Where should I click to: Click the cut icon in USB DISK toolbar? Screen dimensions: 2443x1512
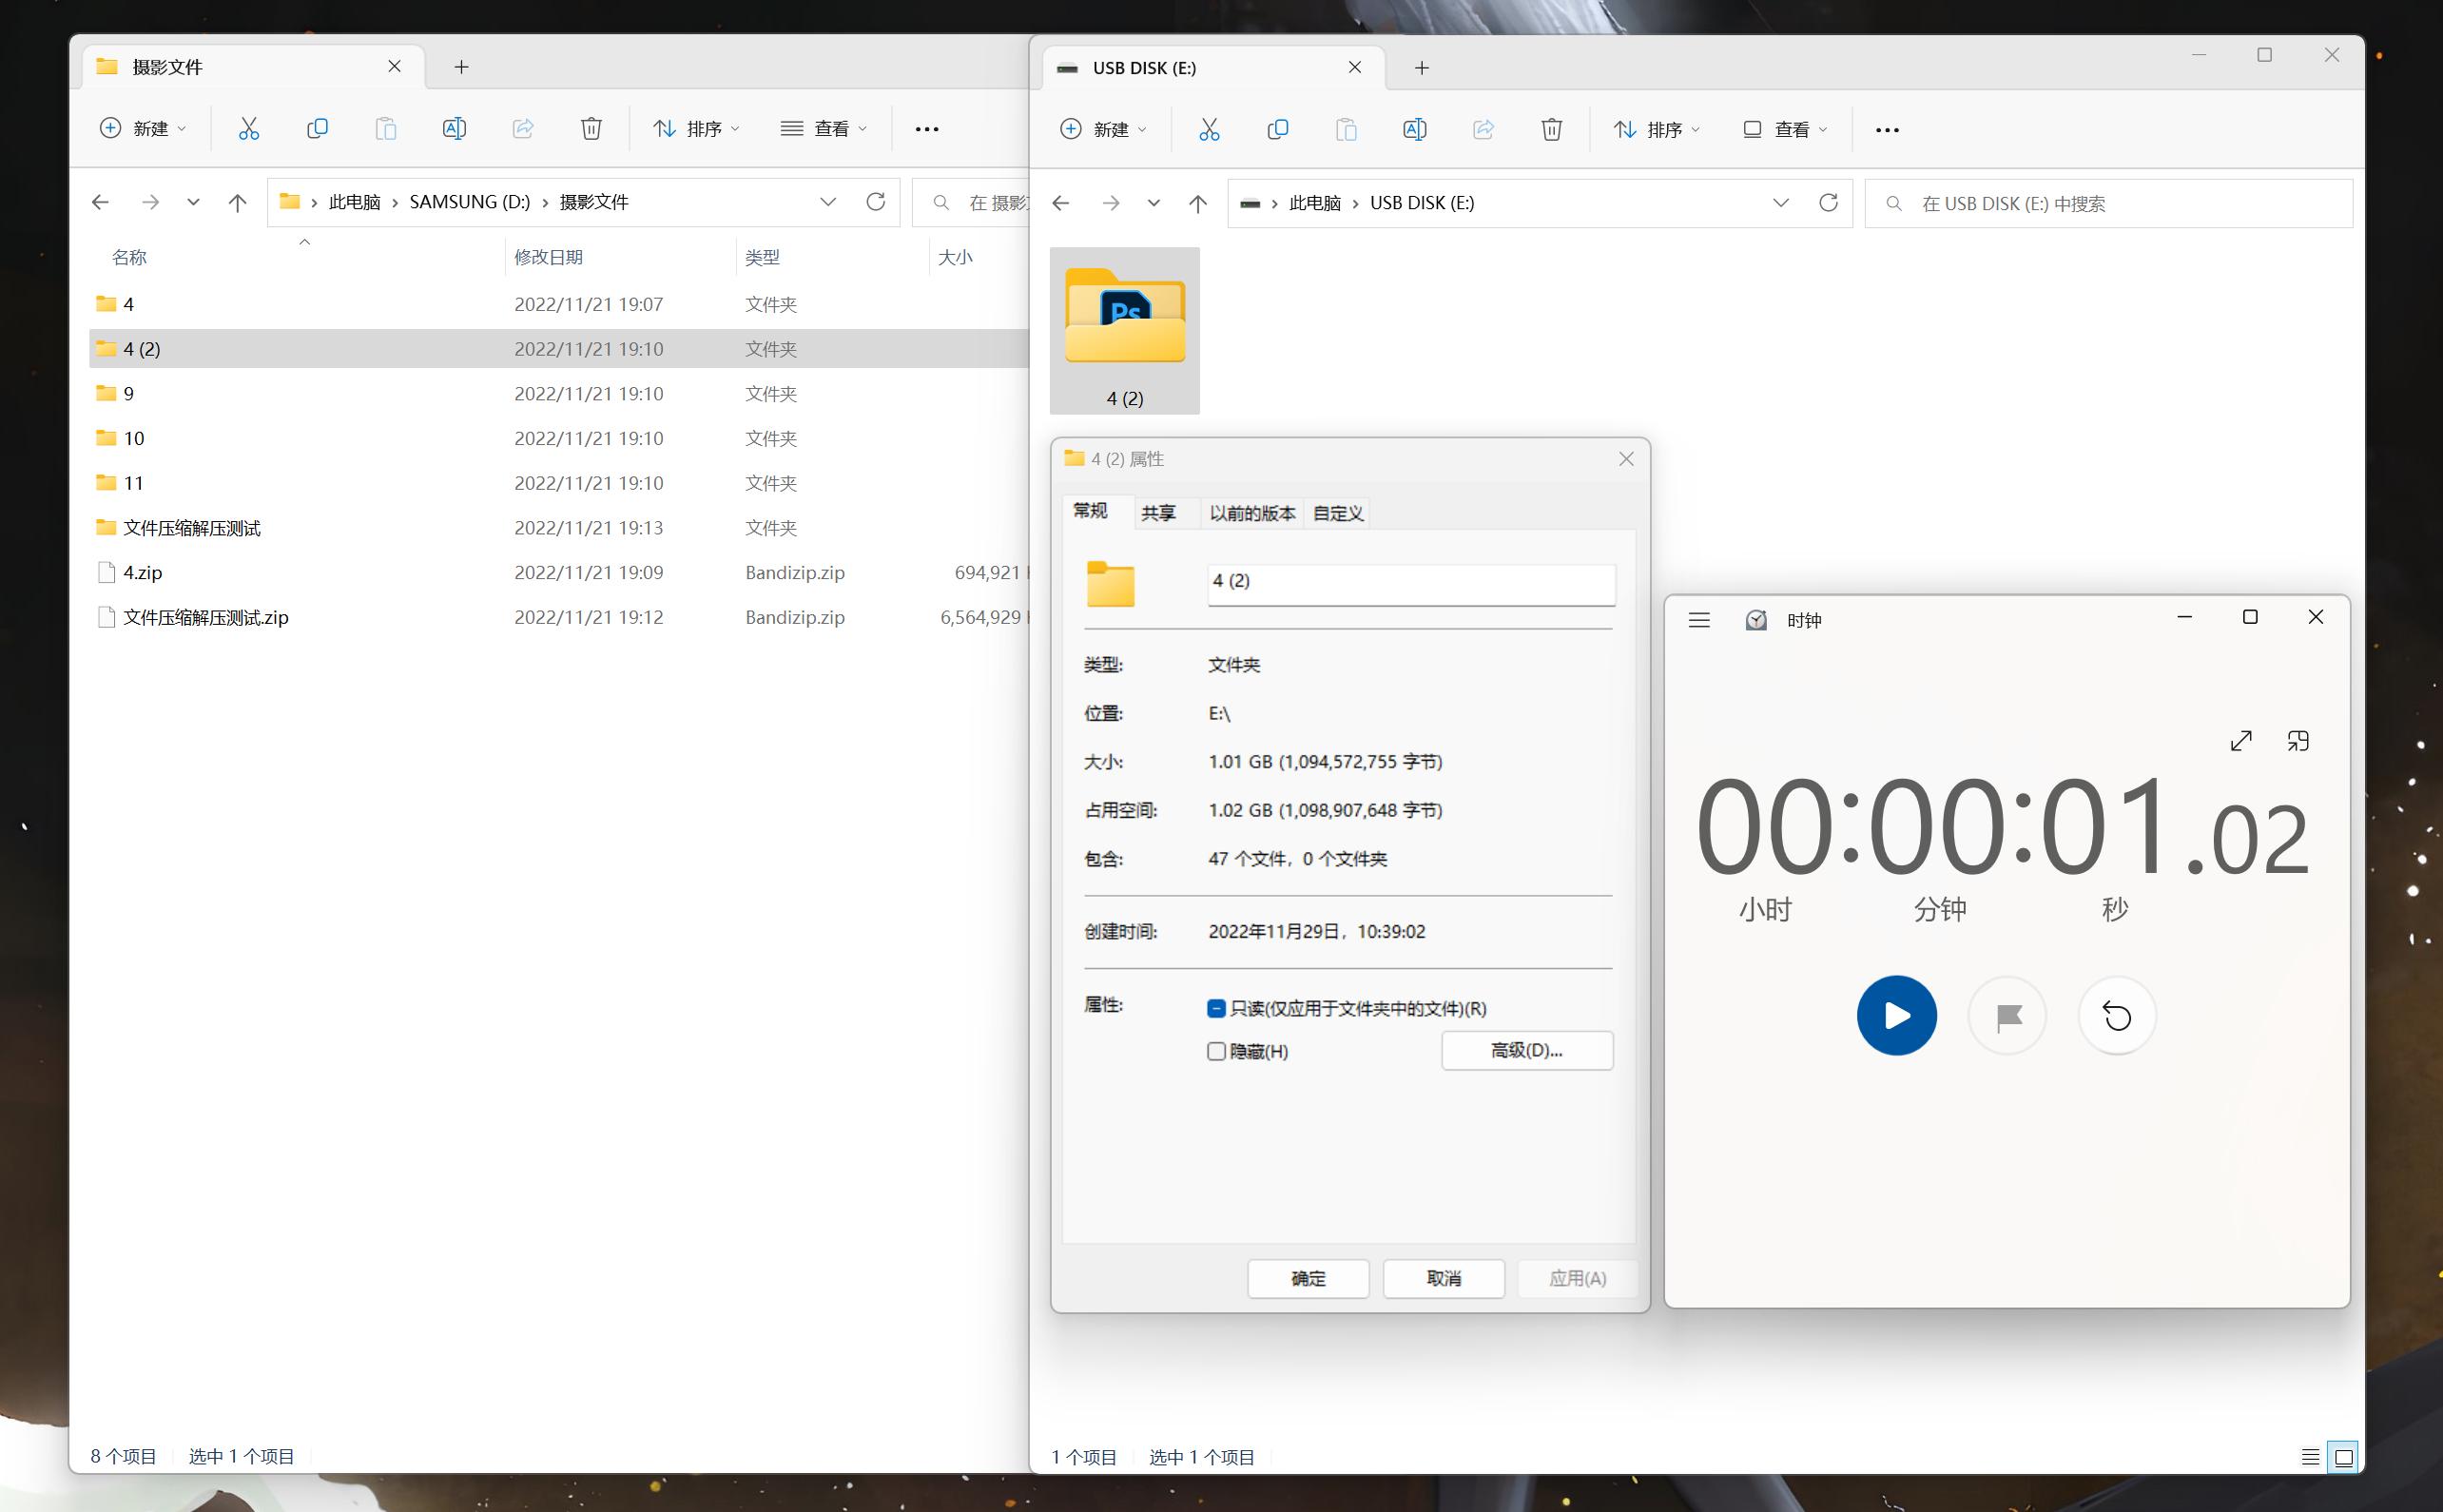pyautogui.click(x=1209, y=129)
